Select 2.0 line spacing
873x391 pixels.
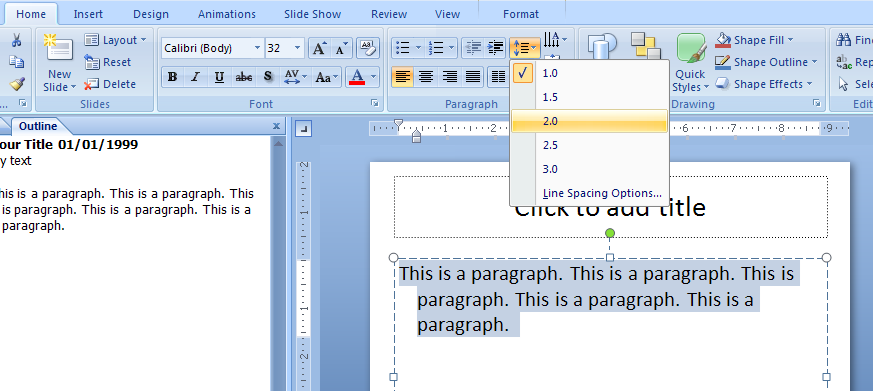coord(589,121)
